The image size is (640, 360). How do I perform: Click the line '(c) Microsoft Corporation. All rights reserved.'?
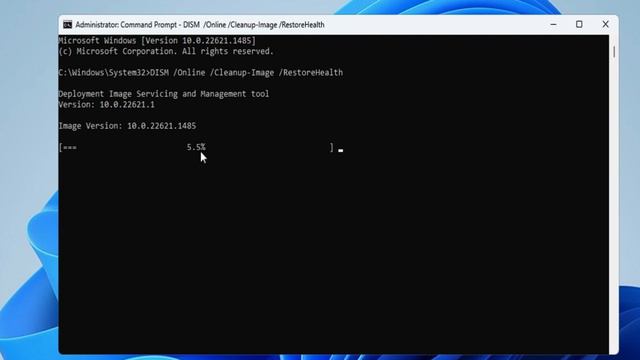[x=166, y=51]
